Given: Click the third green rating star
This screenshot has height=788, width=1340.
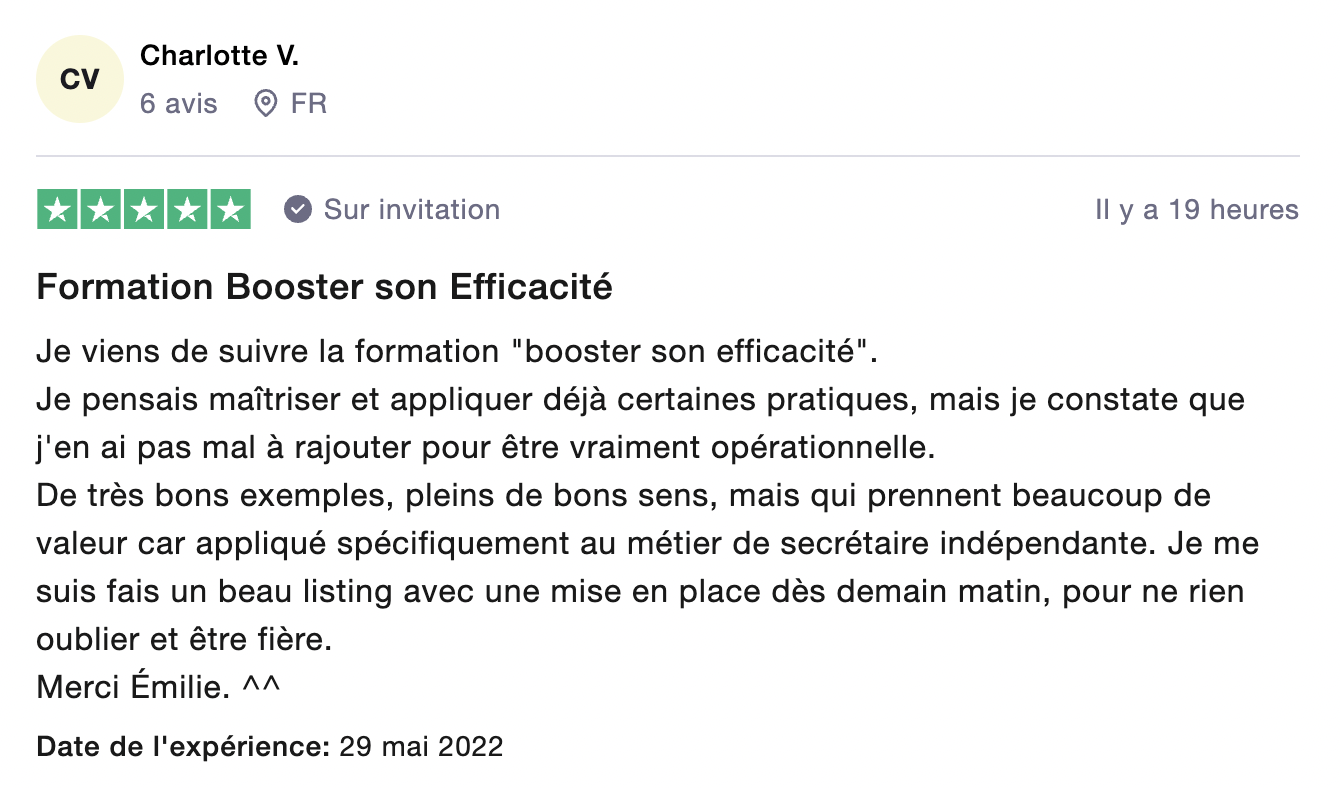Looking at the screenshot, I should tap(144, 210).
